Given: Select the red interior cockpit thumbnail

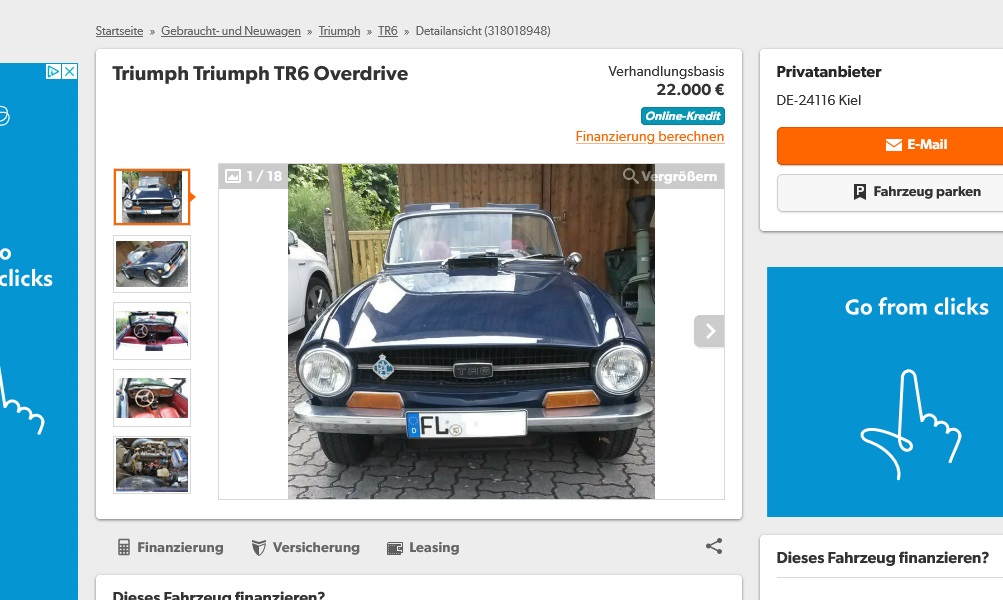Looking at the screenshot, I should pyautogui.click(x=152, y=397).
